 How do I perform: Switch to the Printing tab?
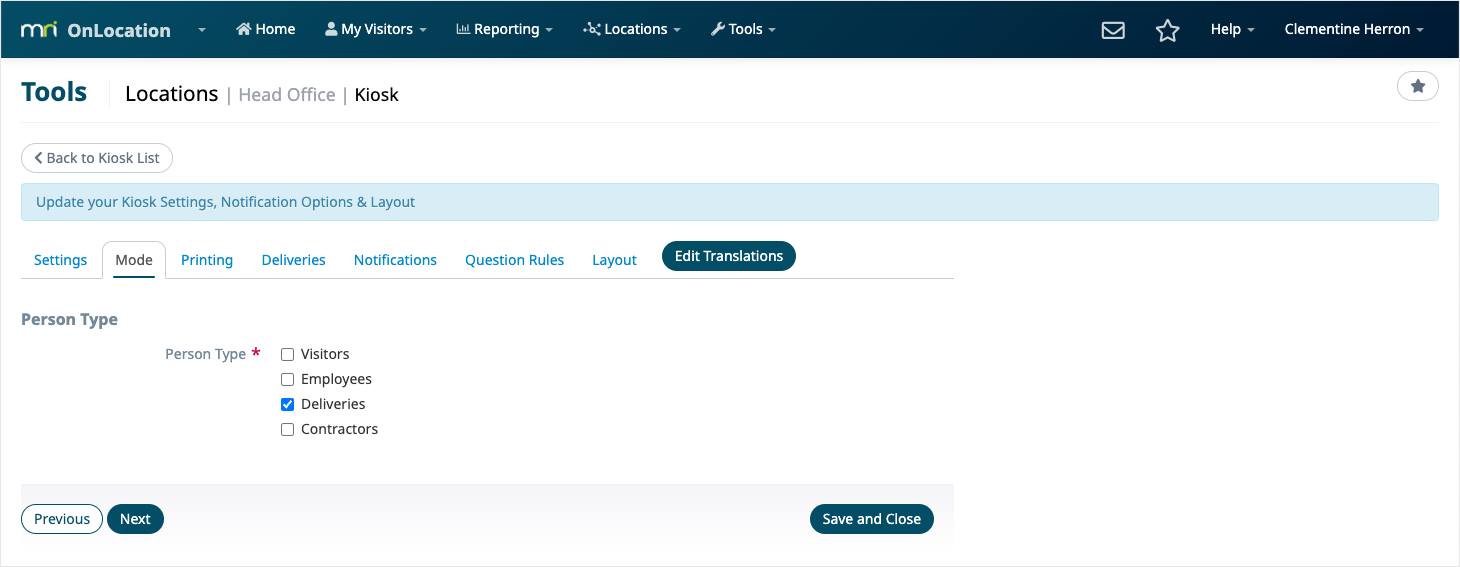tap(207, 260)
